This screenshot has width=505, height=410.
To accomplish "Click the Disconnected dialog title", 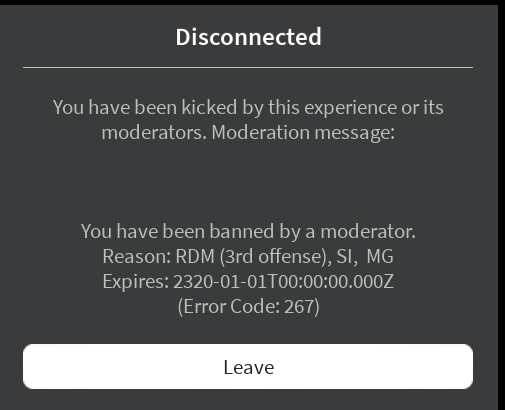I will [248, 37].
